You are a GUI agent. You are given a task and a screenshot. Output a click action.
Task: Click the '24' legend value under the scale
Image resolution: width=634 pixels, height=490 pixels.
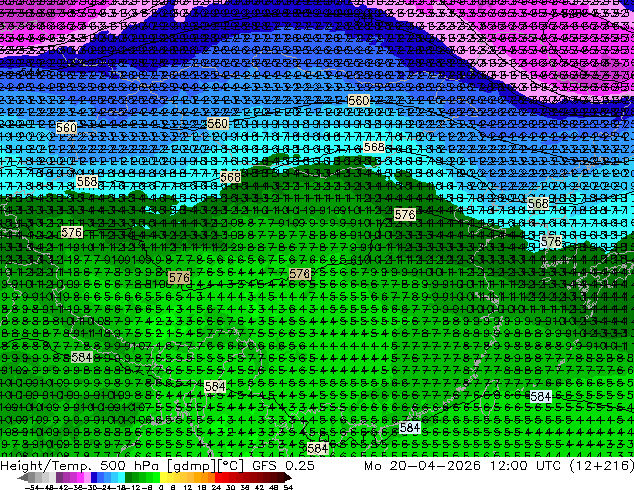point(216,487)
